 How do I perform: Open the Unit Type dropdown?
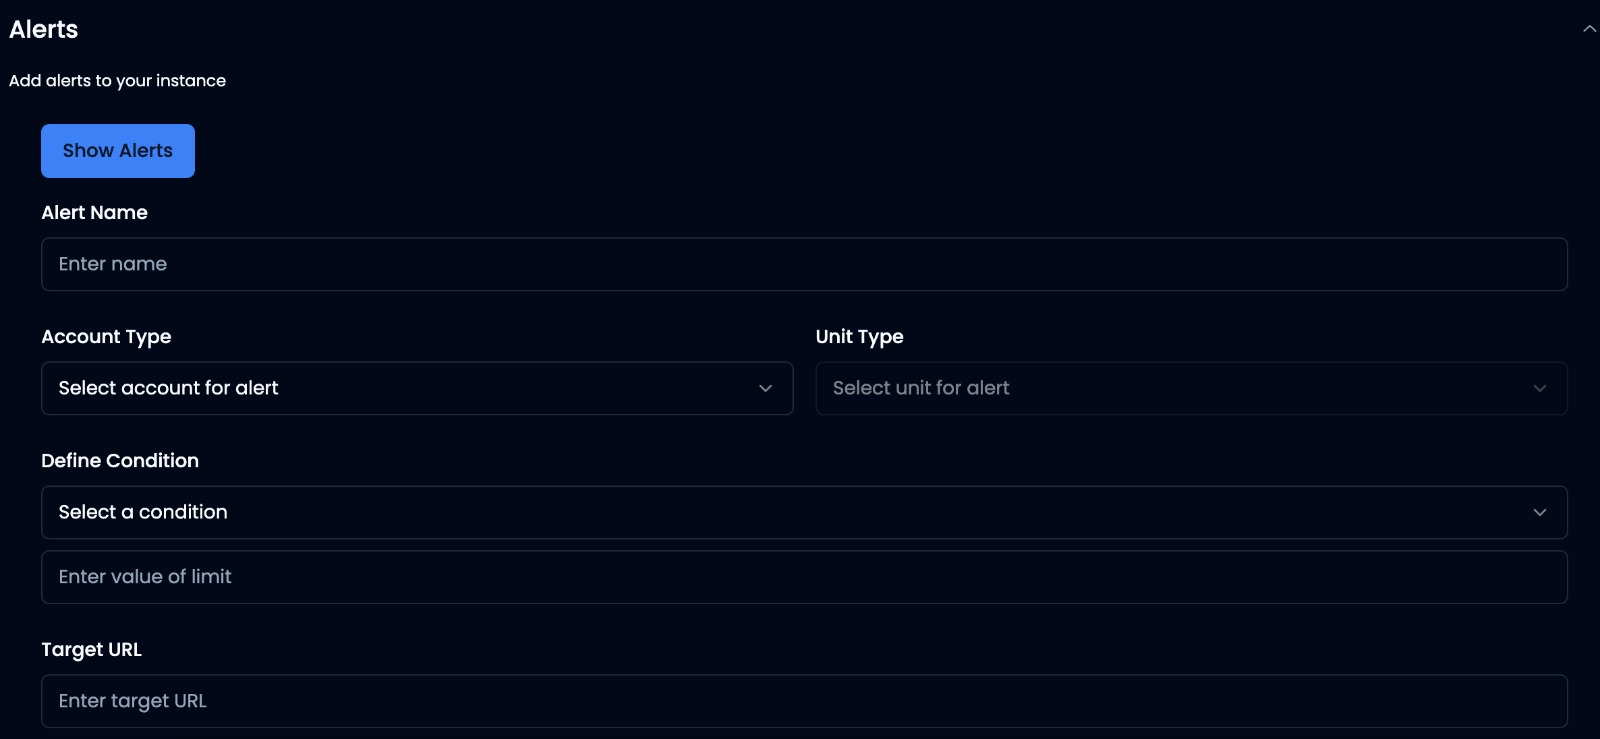[x=1191, y=388]
